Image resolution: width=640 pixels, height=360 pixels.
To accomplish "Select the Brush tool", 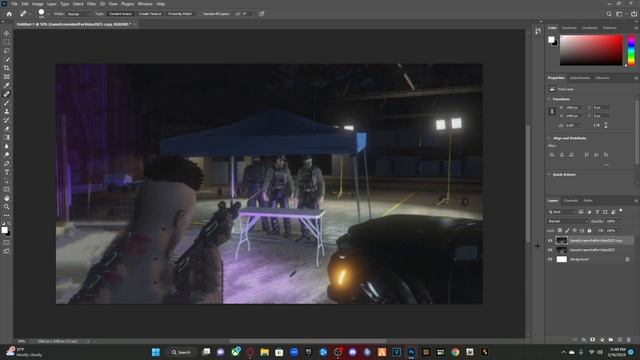I will (7, 103).
